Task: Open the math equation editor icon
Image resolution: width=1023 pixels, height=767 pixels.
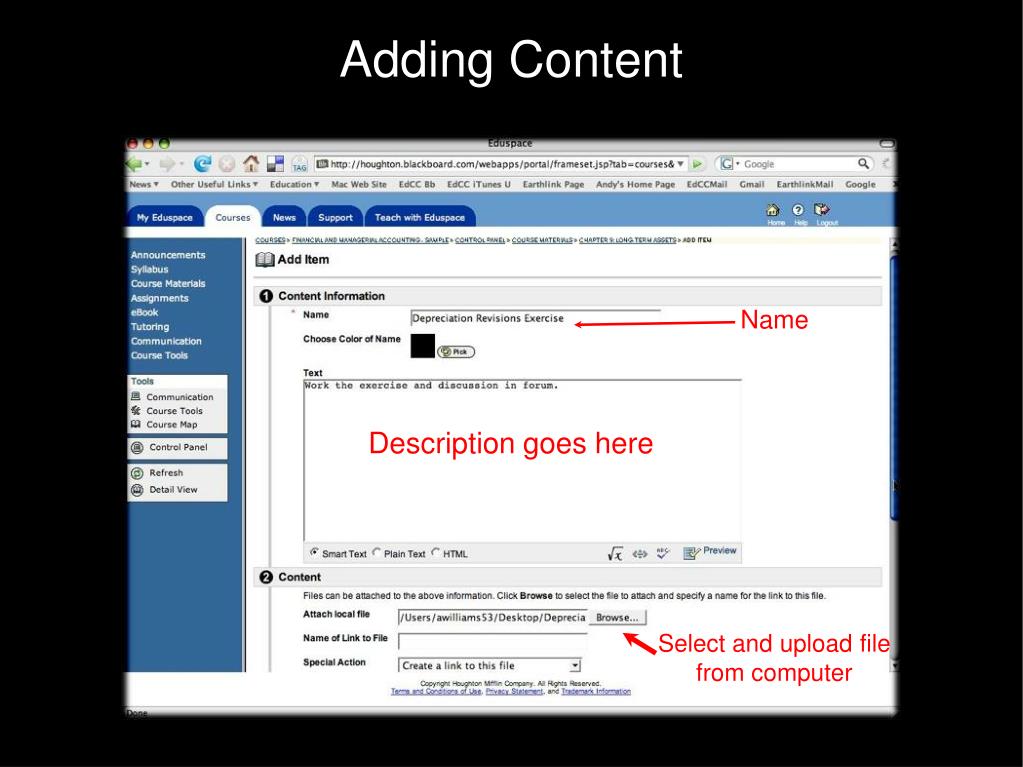Action: click(x=615, y=554)
